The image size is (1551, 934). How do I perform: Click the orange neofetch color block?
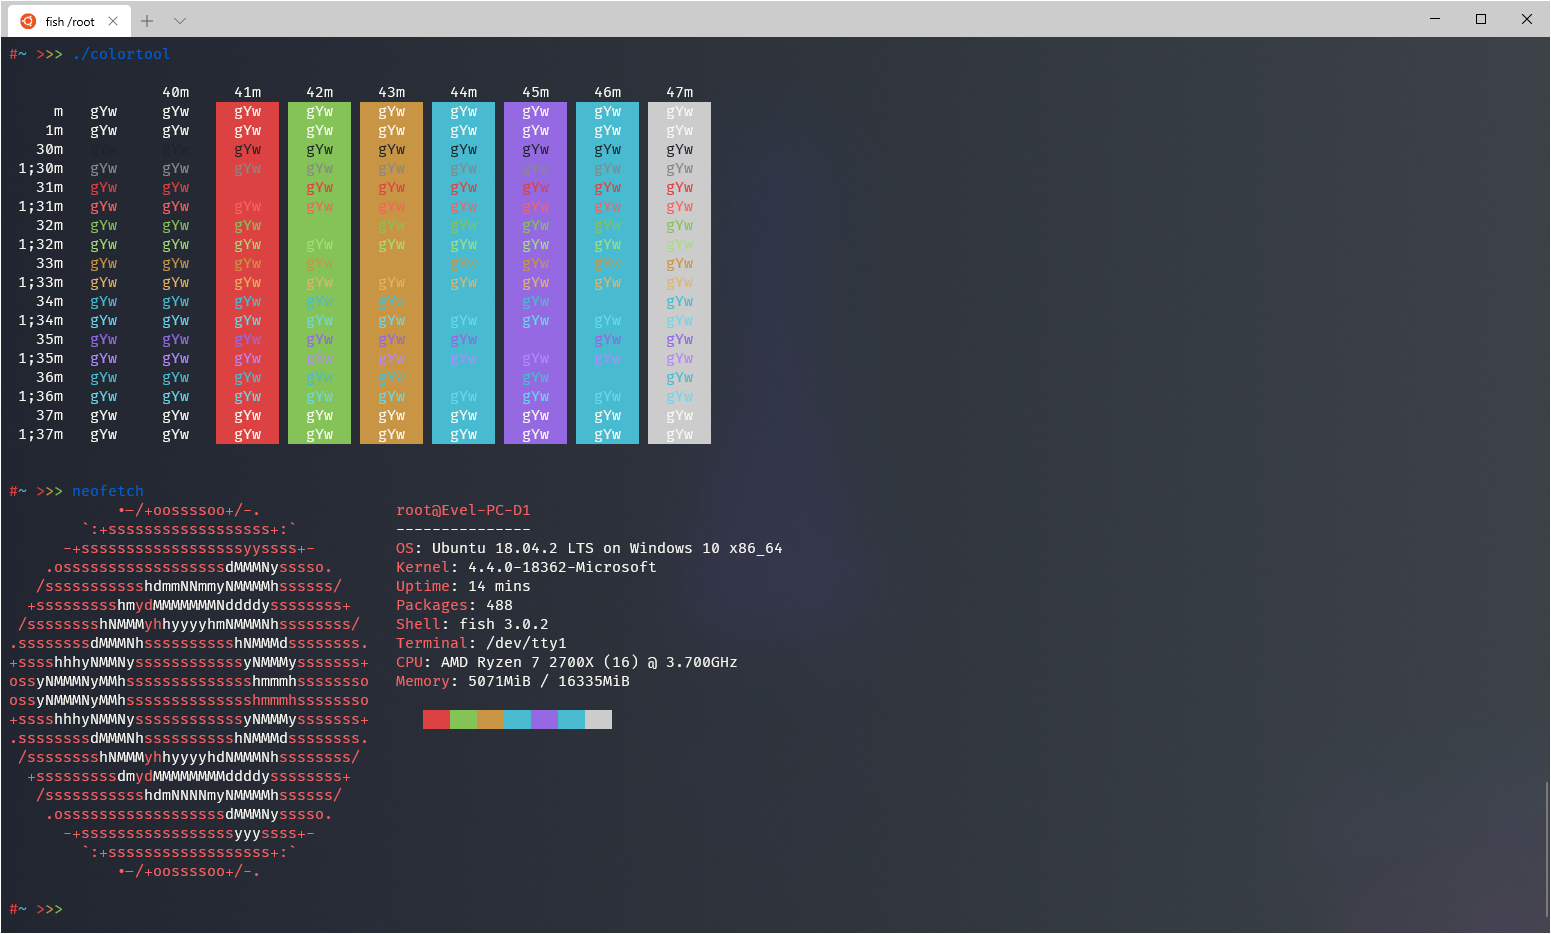[490, 720]
